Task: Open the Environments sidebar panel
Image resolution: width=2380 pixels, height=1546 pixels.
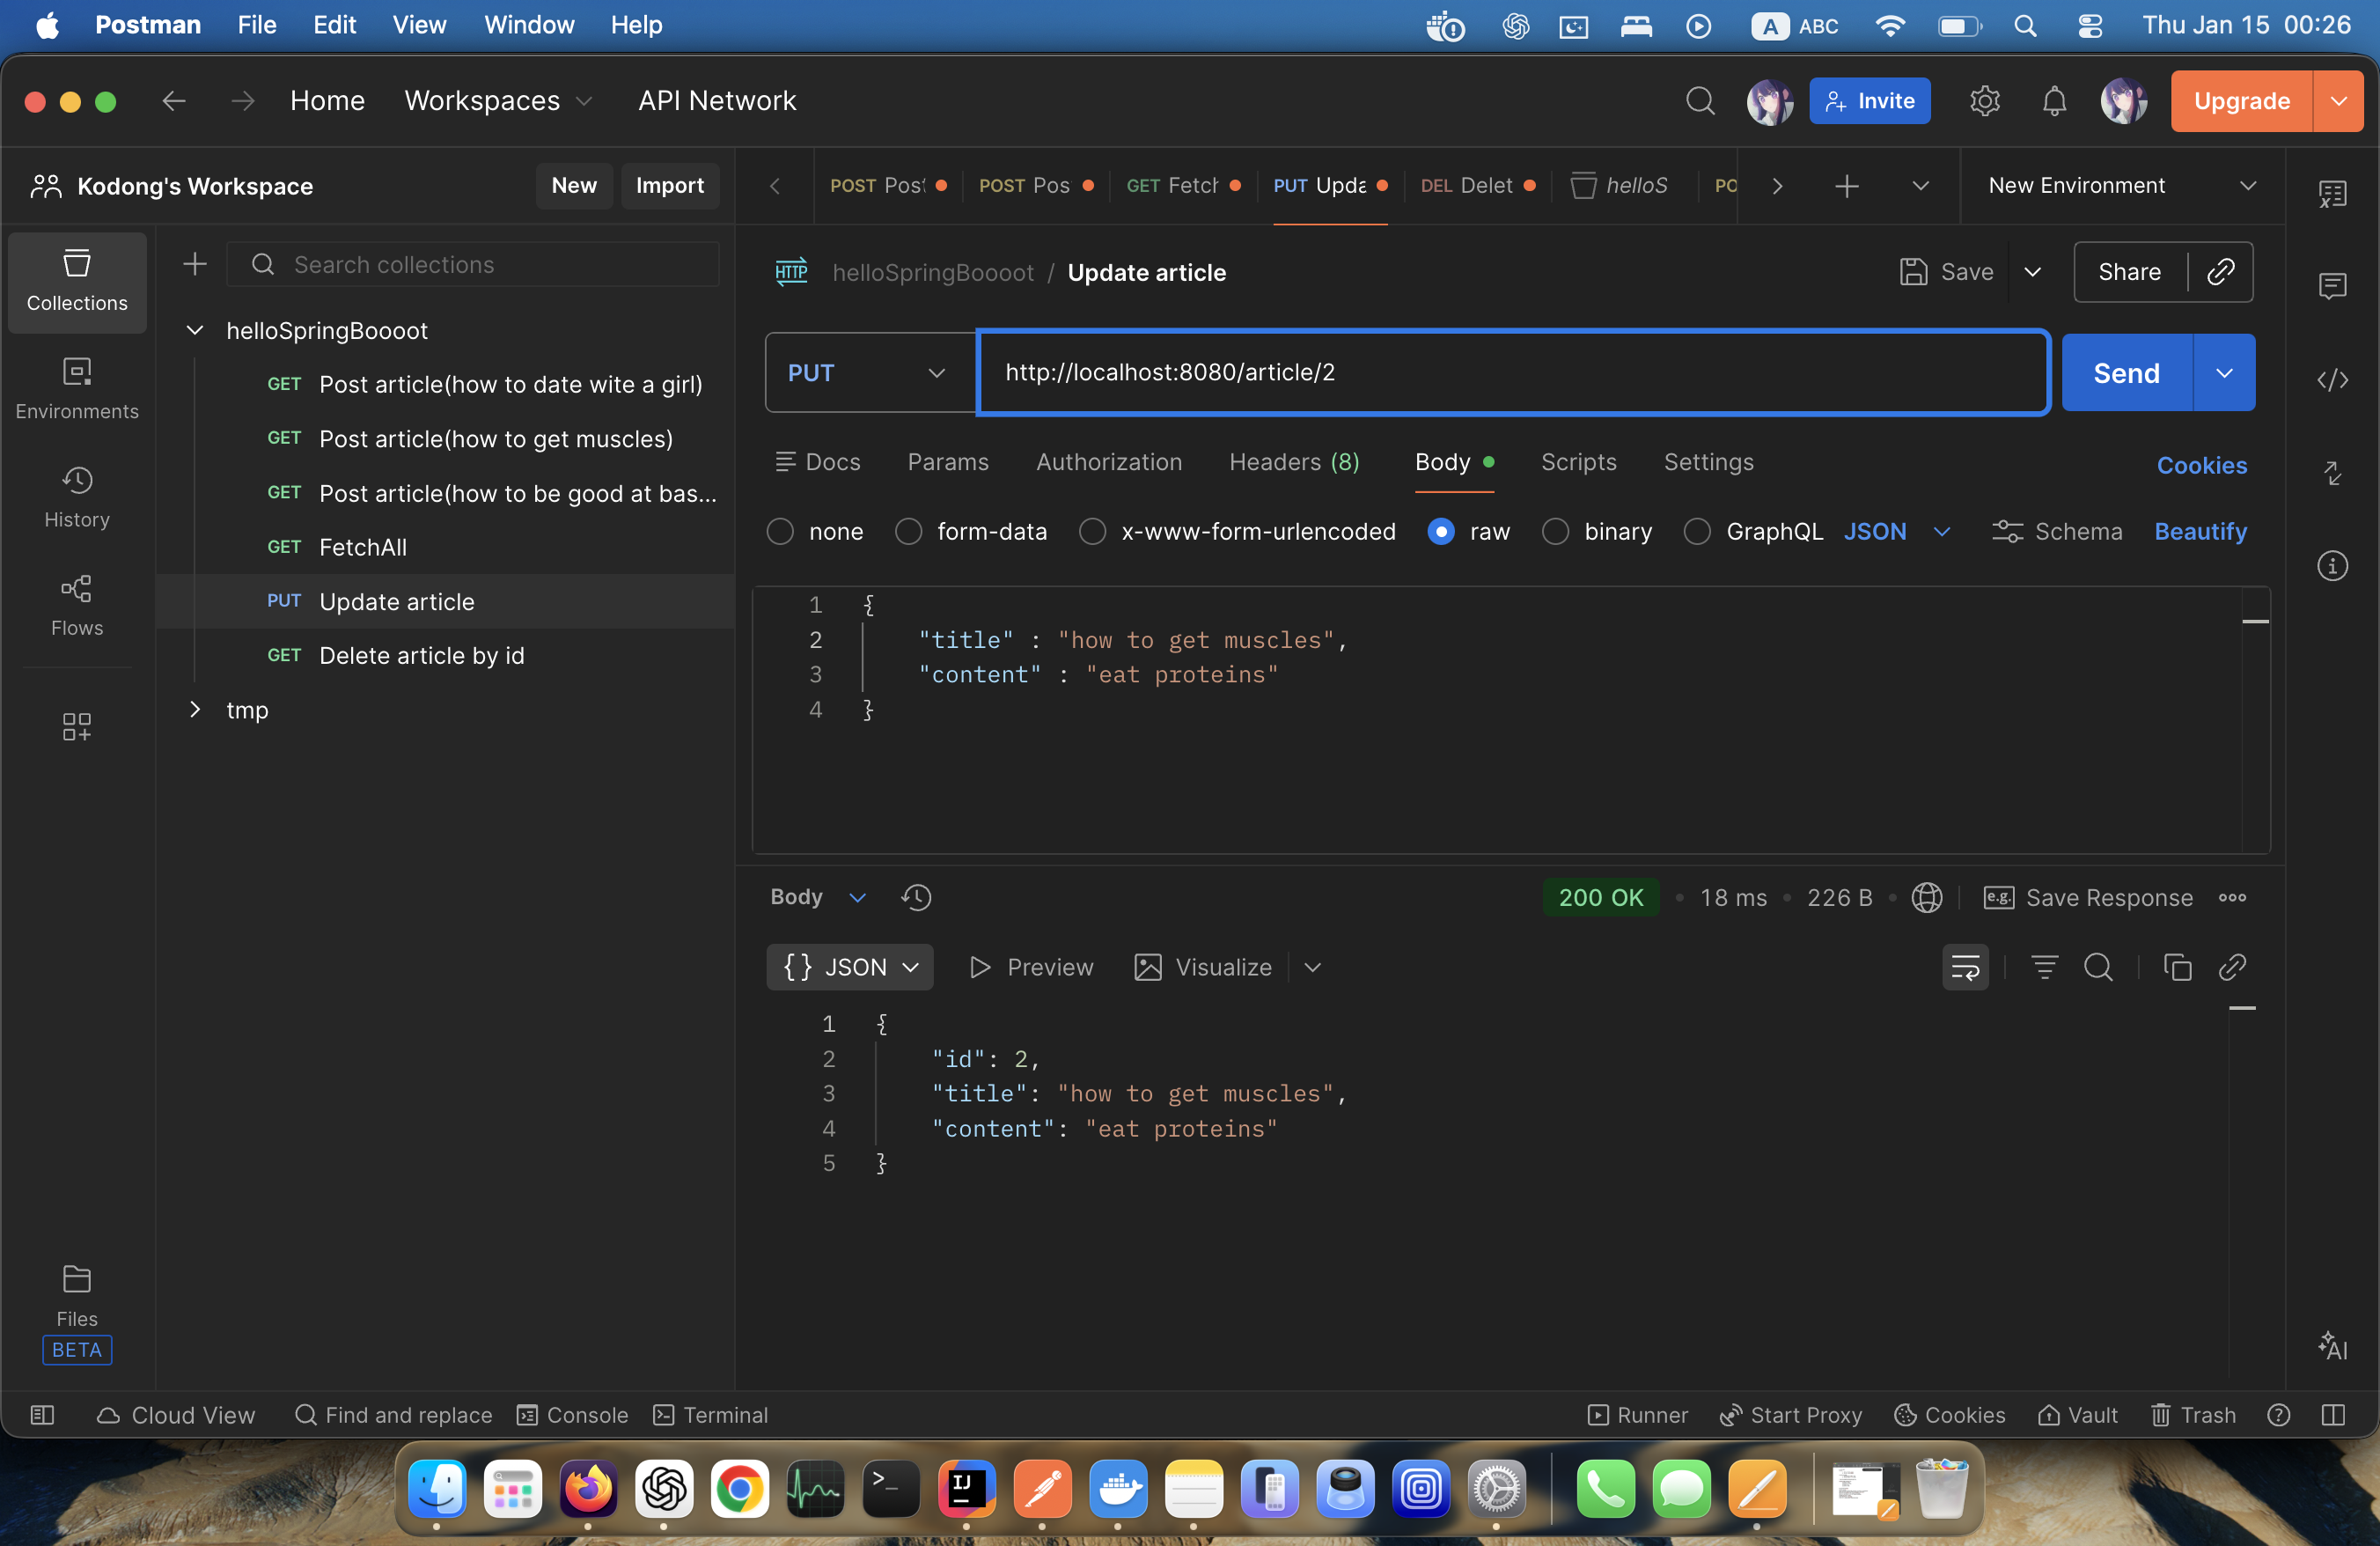Action: tap(77, 388)
